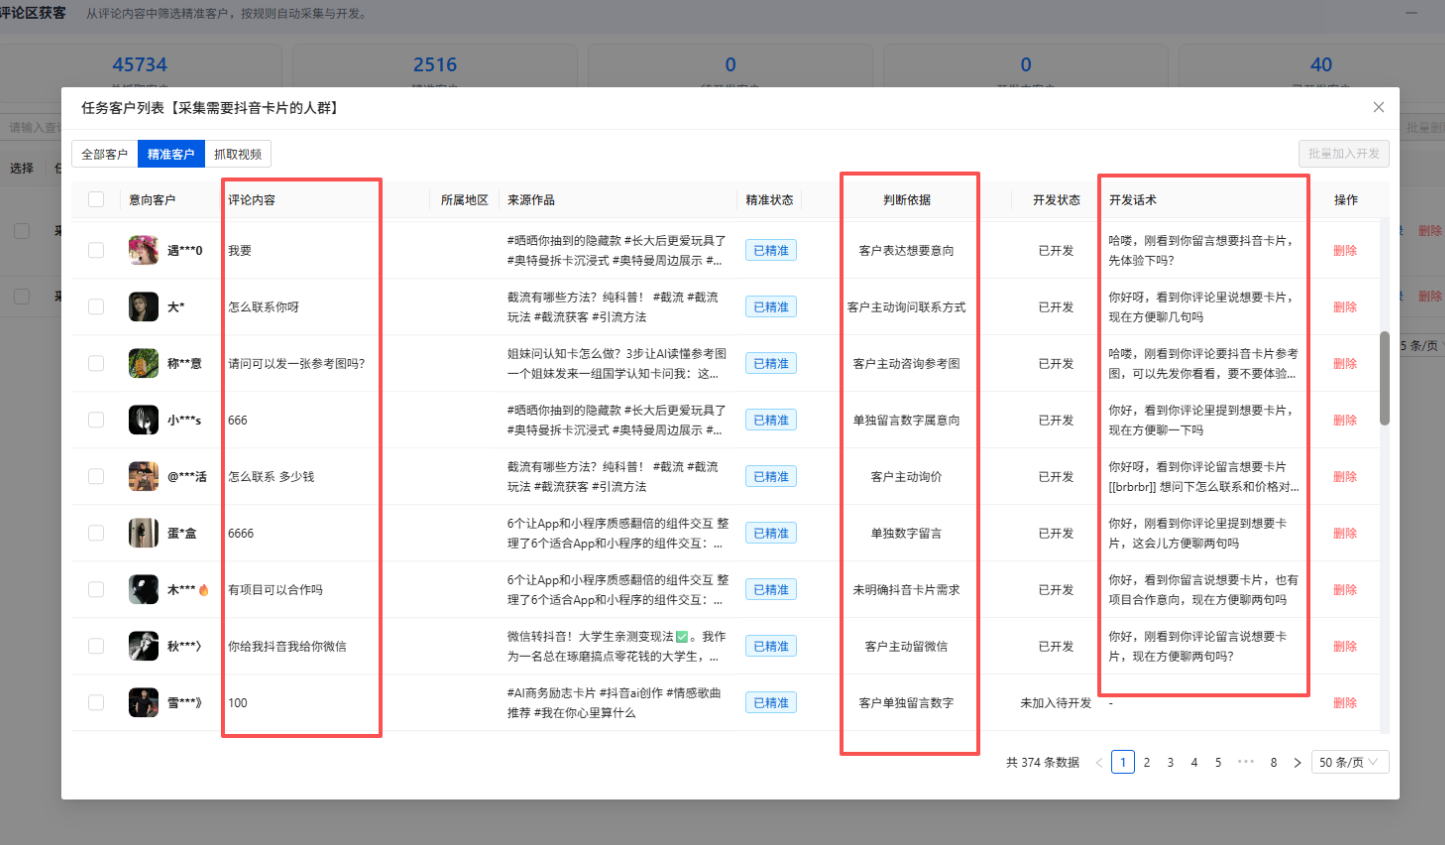
Task: Click avatar of user 小***s
Action: (x=143, y=420)
